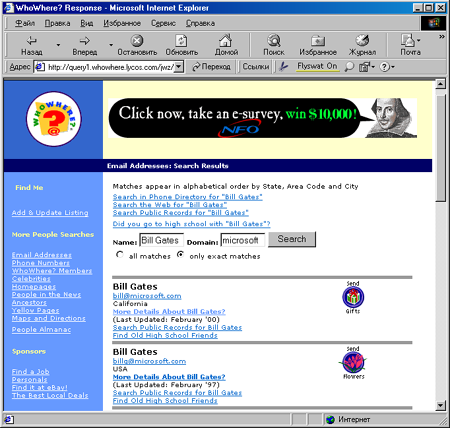The image size is (450, 428).
Task: Open the Сервис menu
Action: pos(163,23)
